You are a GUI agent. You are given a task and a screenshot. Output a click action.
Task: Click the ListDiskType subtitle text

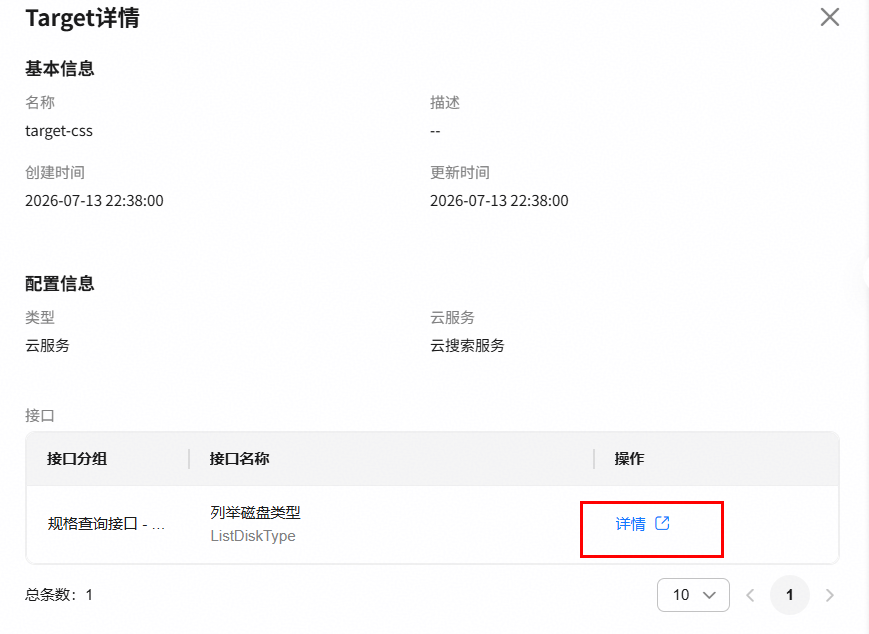253,536
